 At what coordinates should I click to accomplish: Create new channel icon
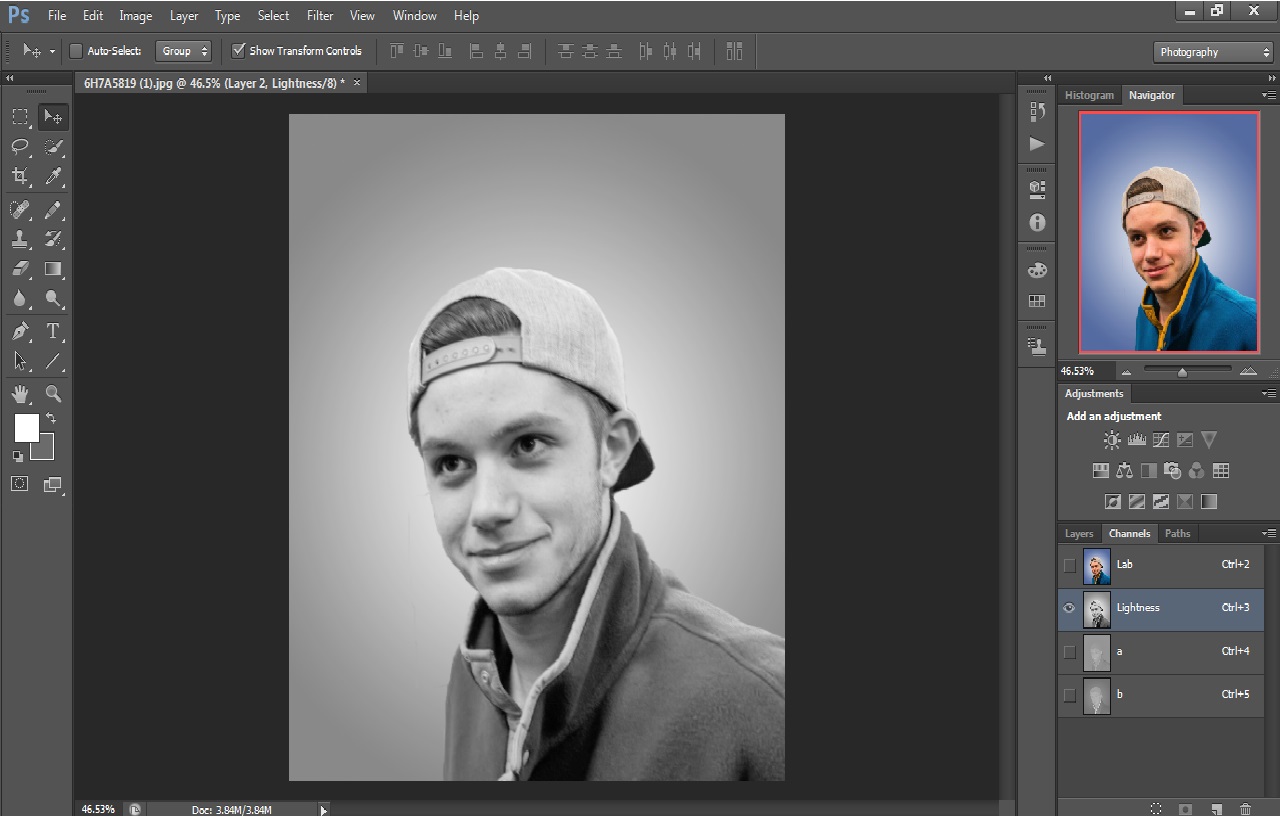pyautogui.click(x=1216, y=808)
